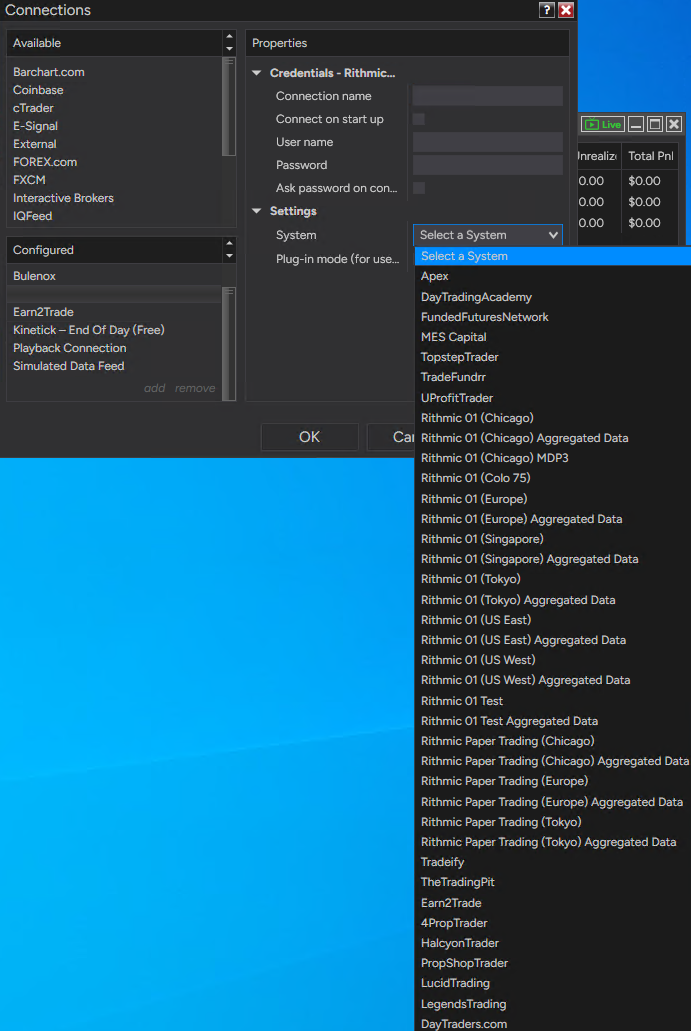This screenshot has height=1031, width=691.
Task: Collapse the Settings section
Action: tap(256, 211)
